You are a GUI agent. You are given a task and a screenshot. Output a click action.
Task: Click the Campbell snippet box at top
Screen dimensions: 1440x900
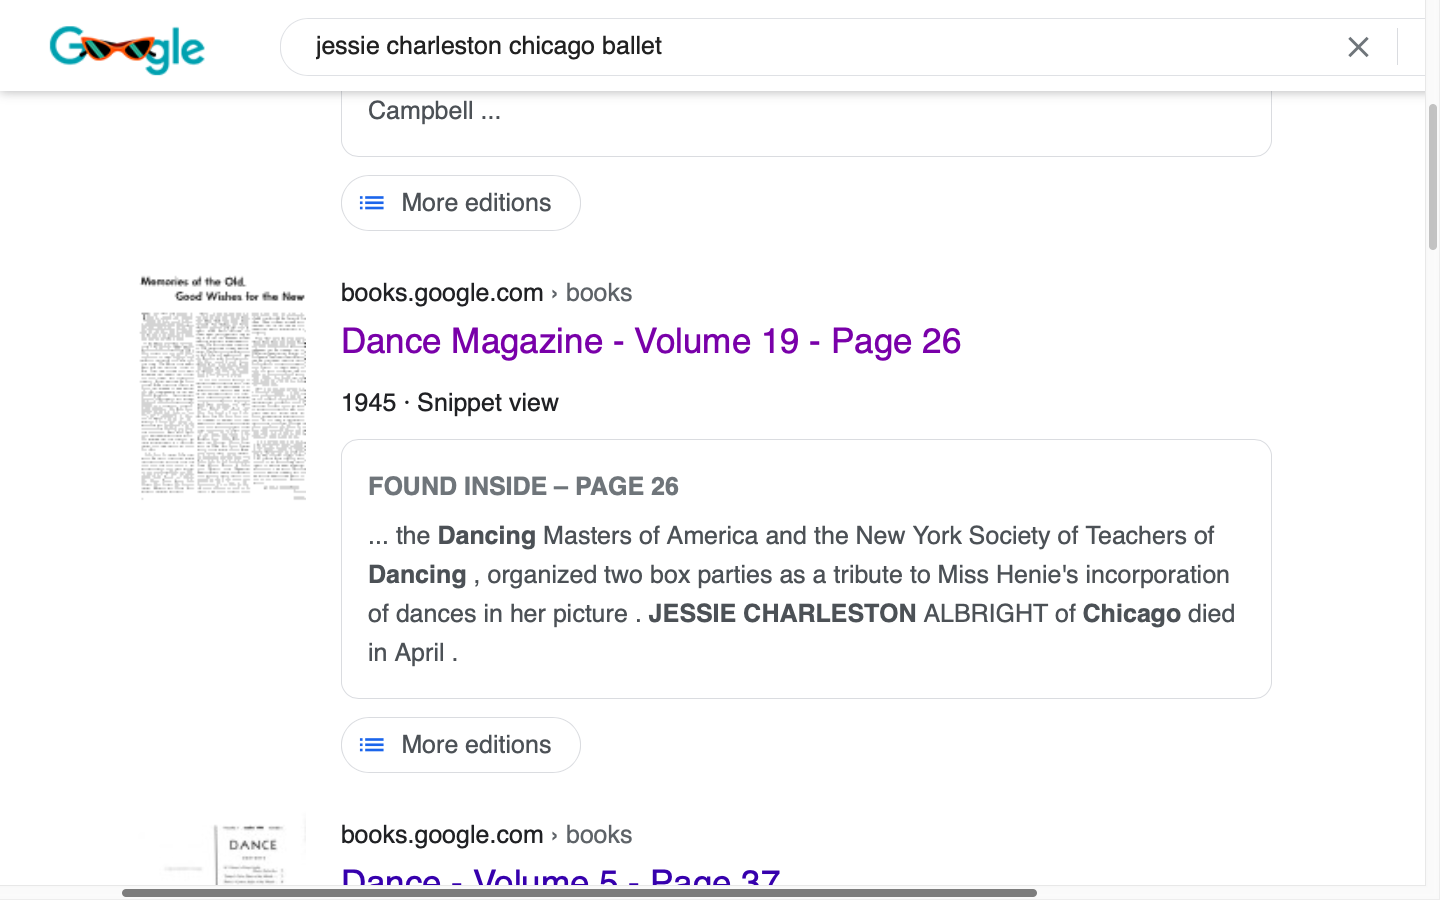pyautogui.click(x=805, y=120)
